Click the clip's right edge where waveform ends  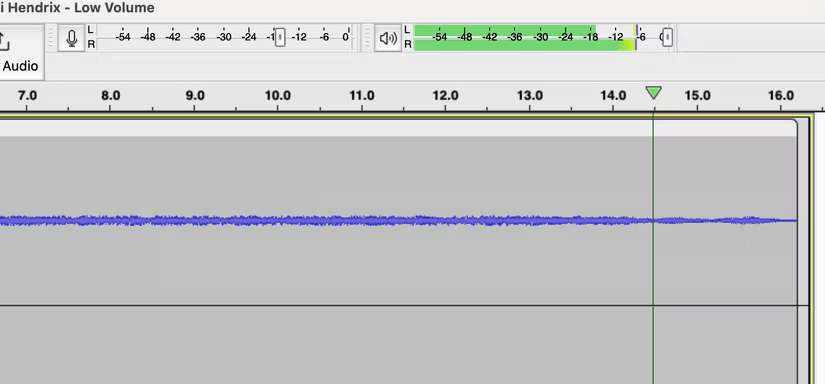point(797,220)
